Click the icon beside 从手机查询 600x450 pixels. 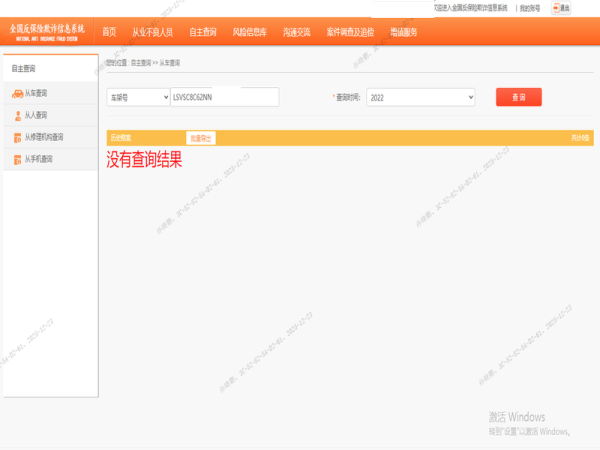coord(17,159)
